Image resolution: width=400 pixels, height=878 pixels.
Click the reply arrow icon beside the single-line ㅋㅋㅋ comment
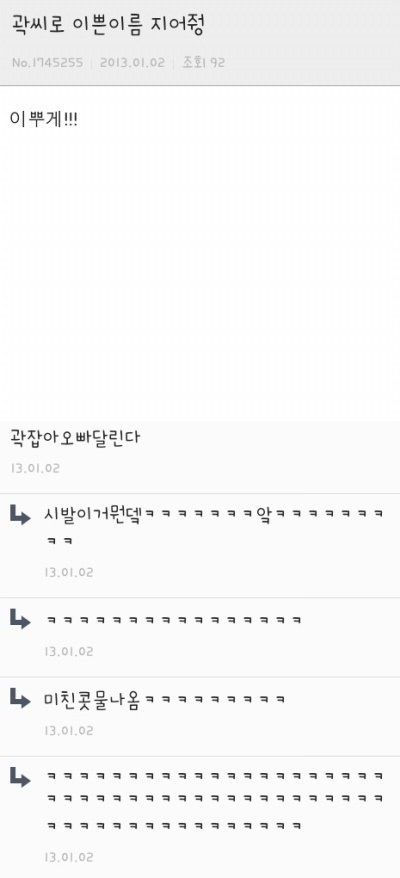(x=20, y=619)
